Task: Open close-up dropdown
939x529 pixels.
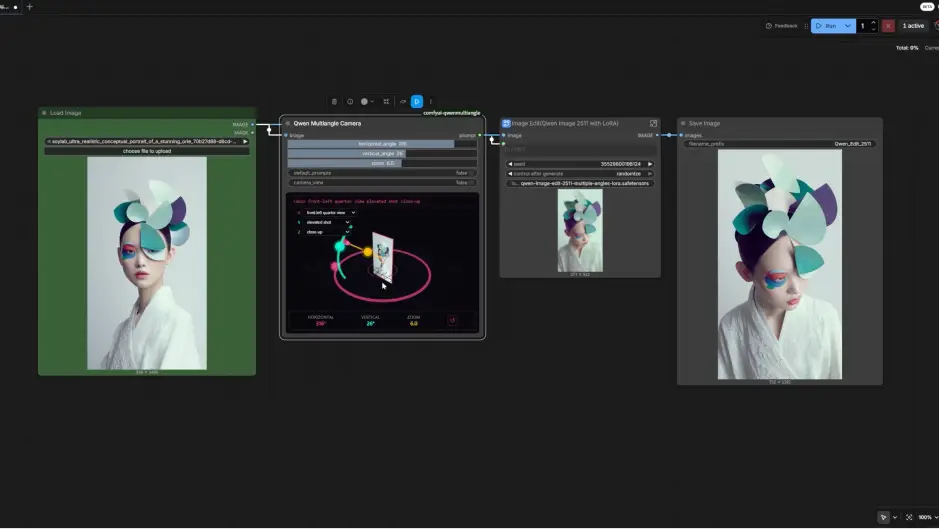Action: [328, 232]
